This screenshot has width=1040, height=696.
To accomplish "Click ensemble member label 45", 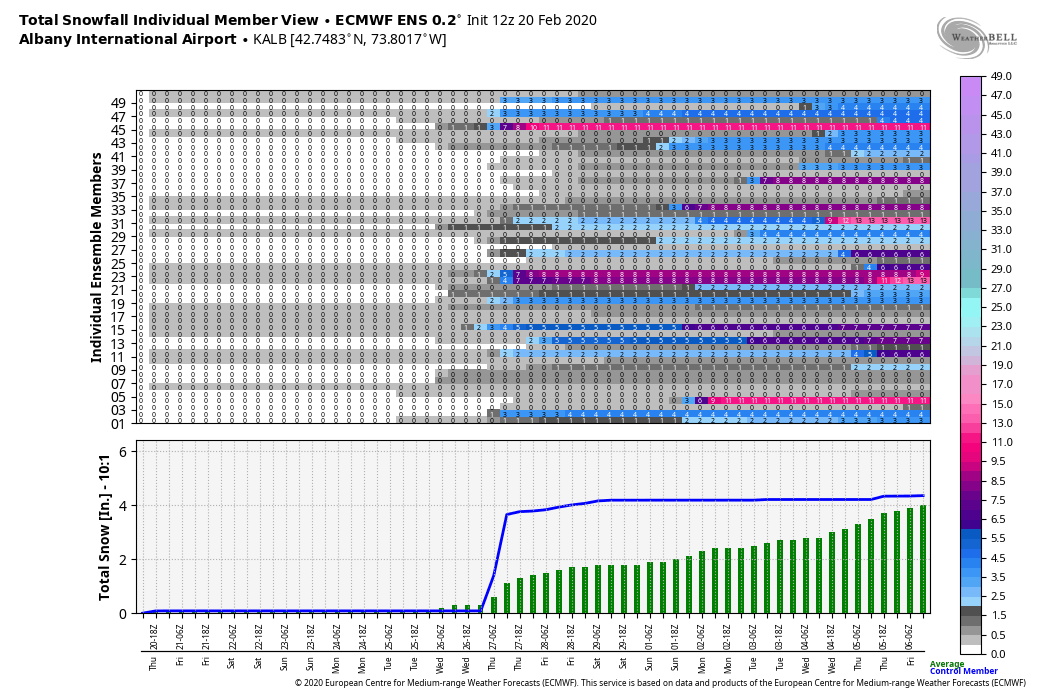I will [x=119, y=130].
